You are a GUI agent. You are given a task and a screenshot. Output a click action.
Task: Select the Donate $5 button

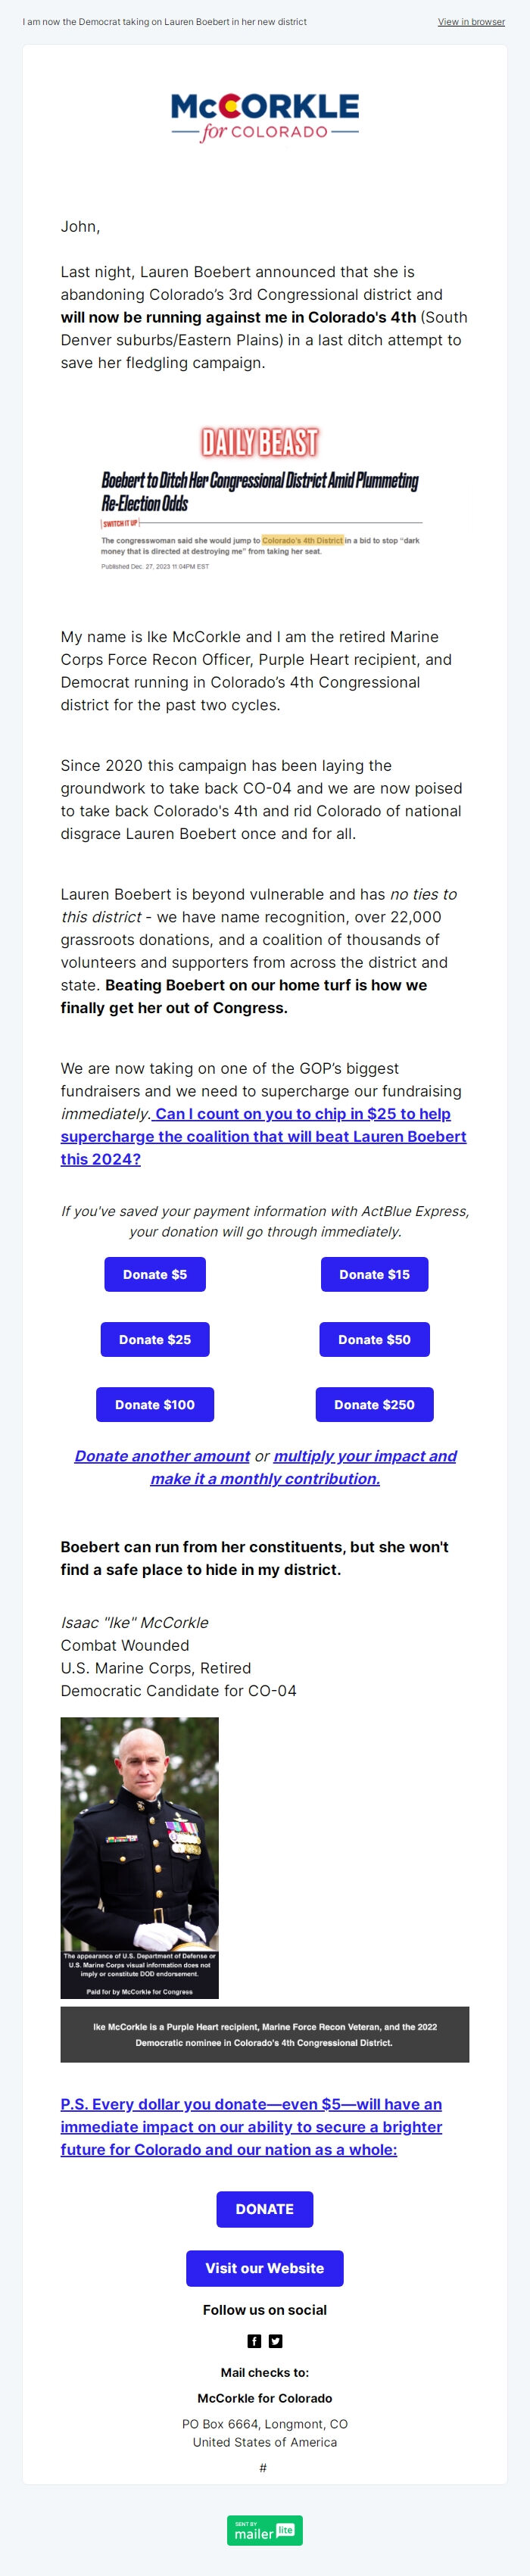(x=155, y=1274)
